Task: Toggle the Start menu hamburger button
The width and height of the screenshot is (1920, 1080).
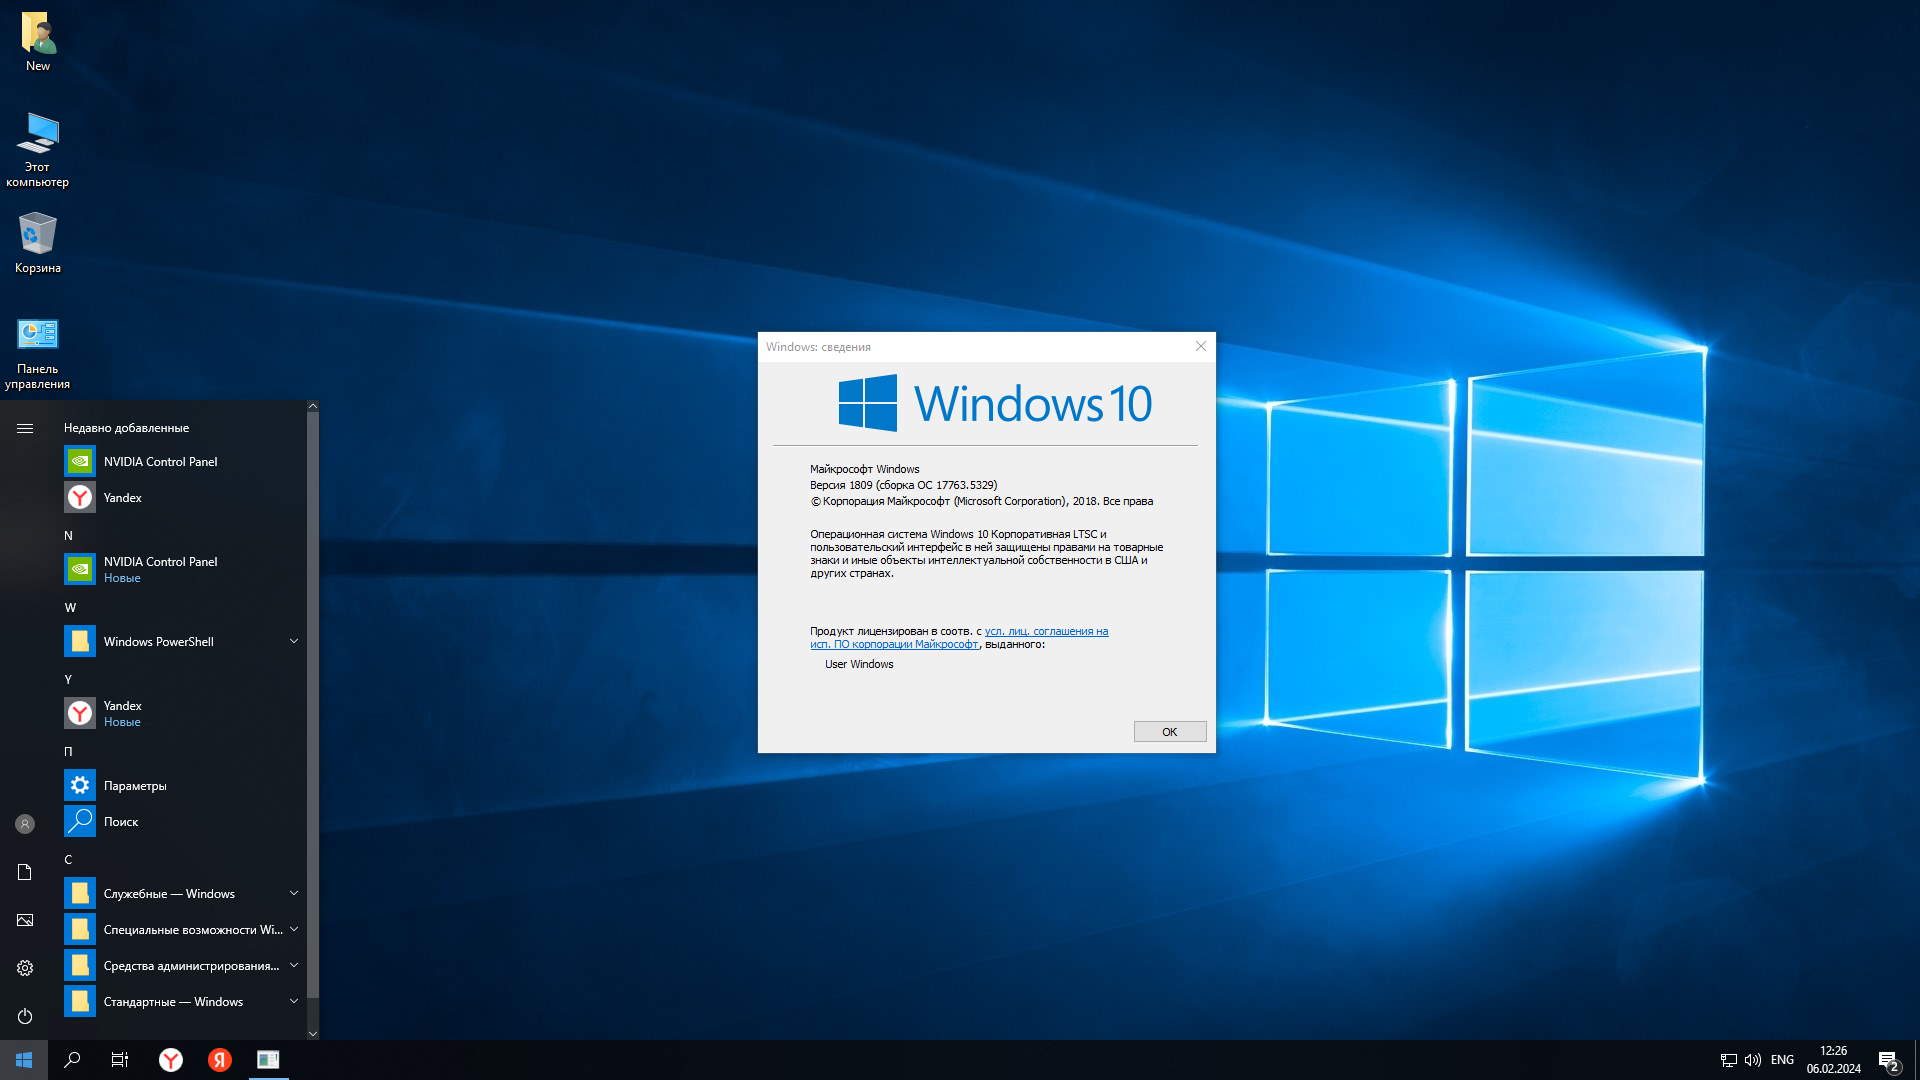Action: (x=25, y=428)
